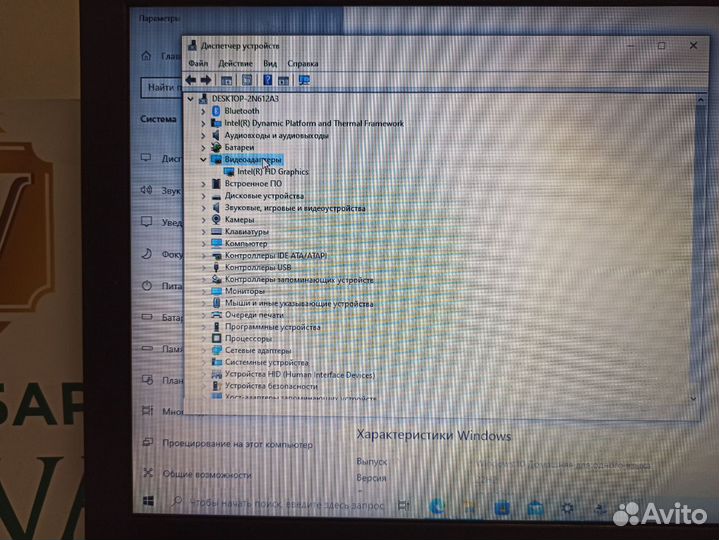Click the Forward arrow toolbar button
The image size is (719, 540).
tap(206, 80)
